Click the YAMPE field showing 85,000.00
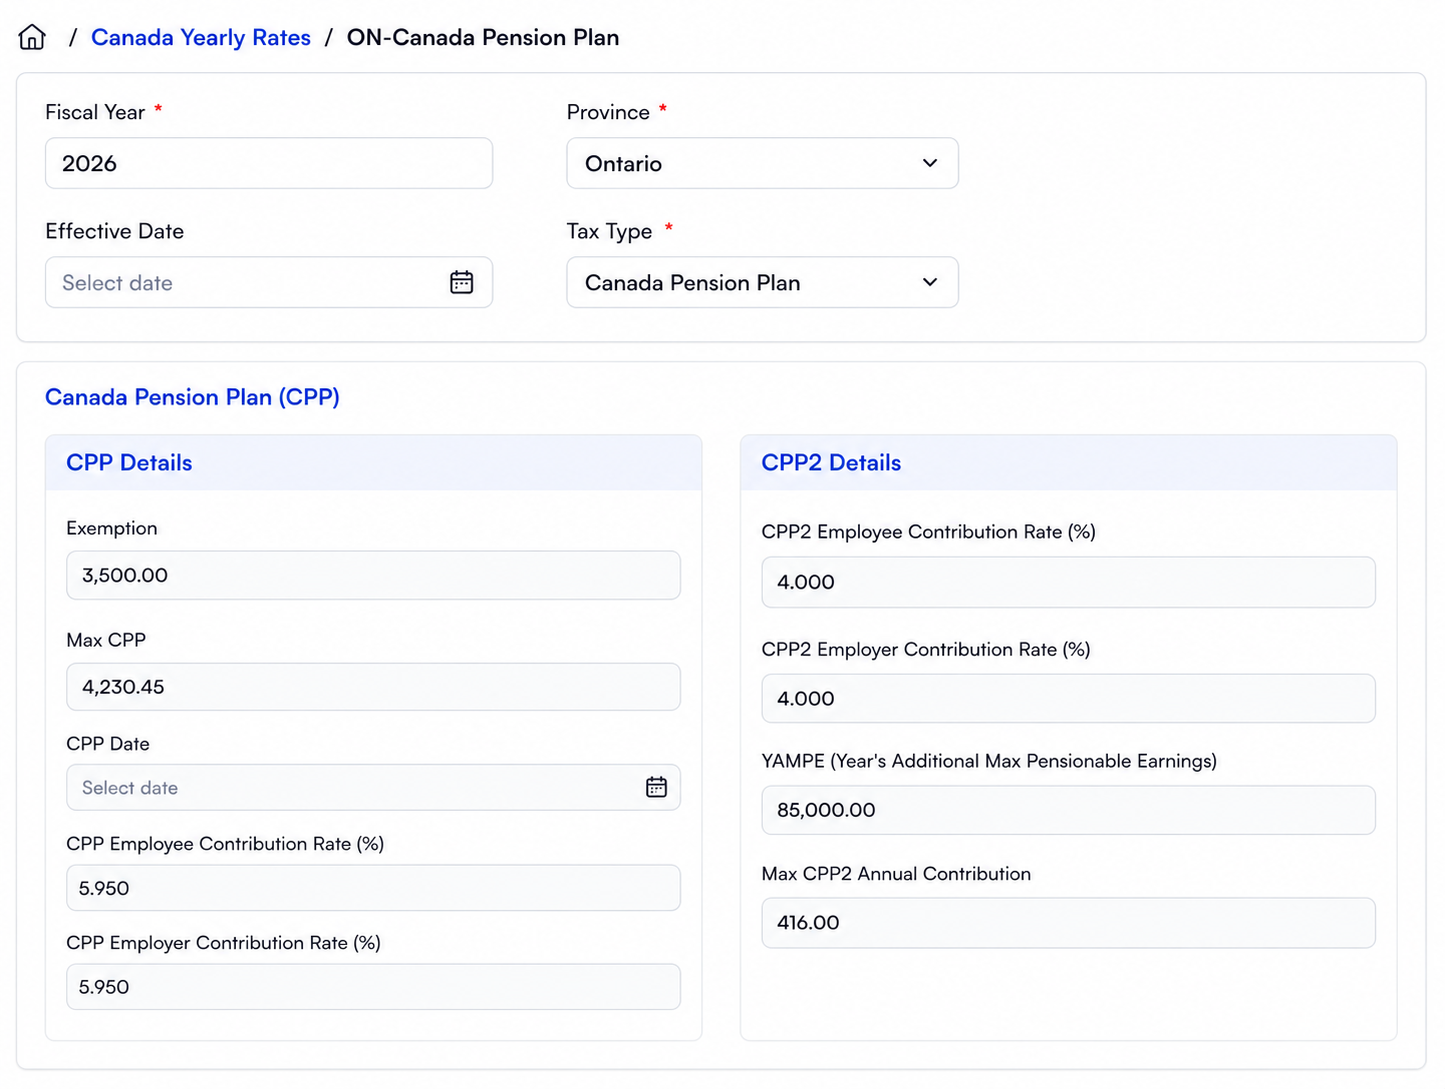The image size is (1445, 1089). (1068, 810)
